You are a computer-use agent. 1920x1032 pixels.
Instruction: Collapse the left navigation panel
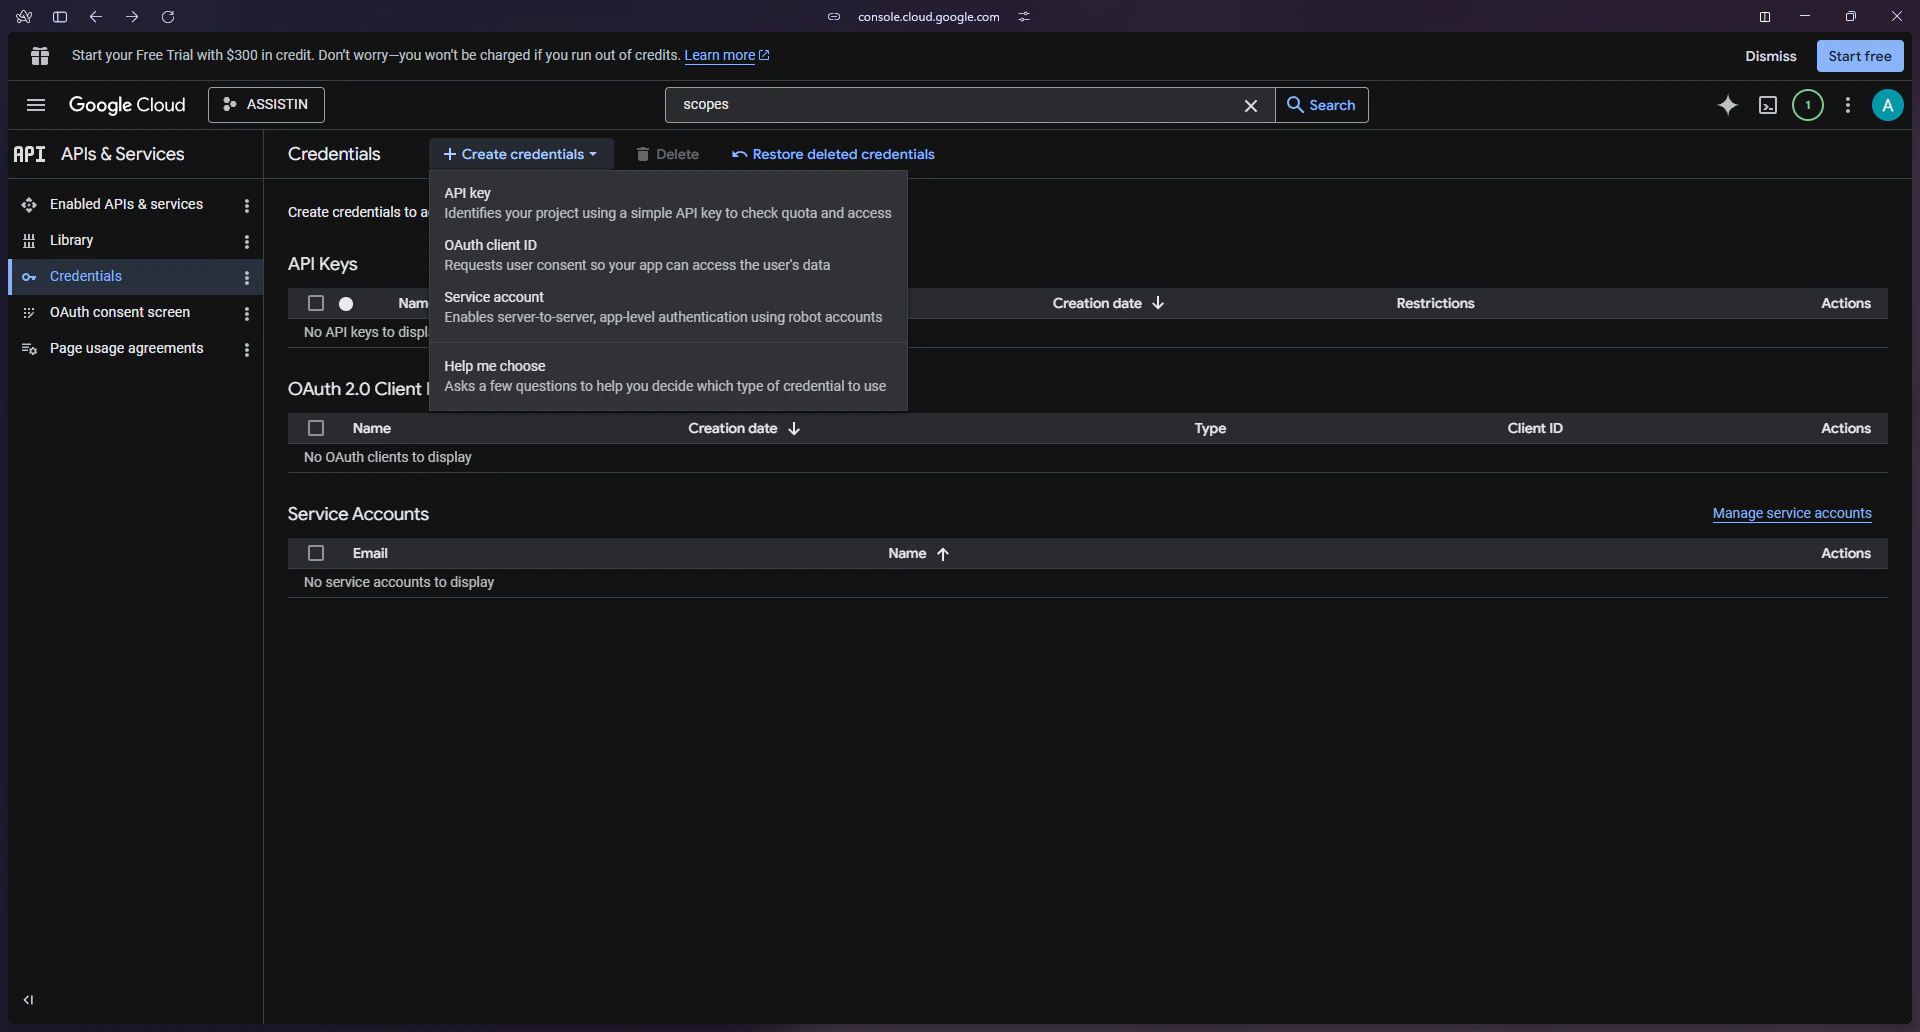point(29,1000)
